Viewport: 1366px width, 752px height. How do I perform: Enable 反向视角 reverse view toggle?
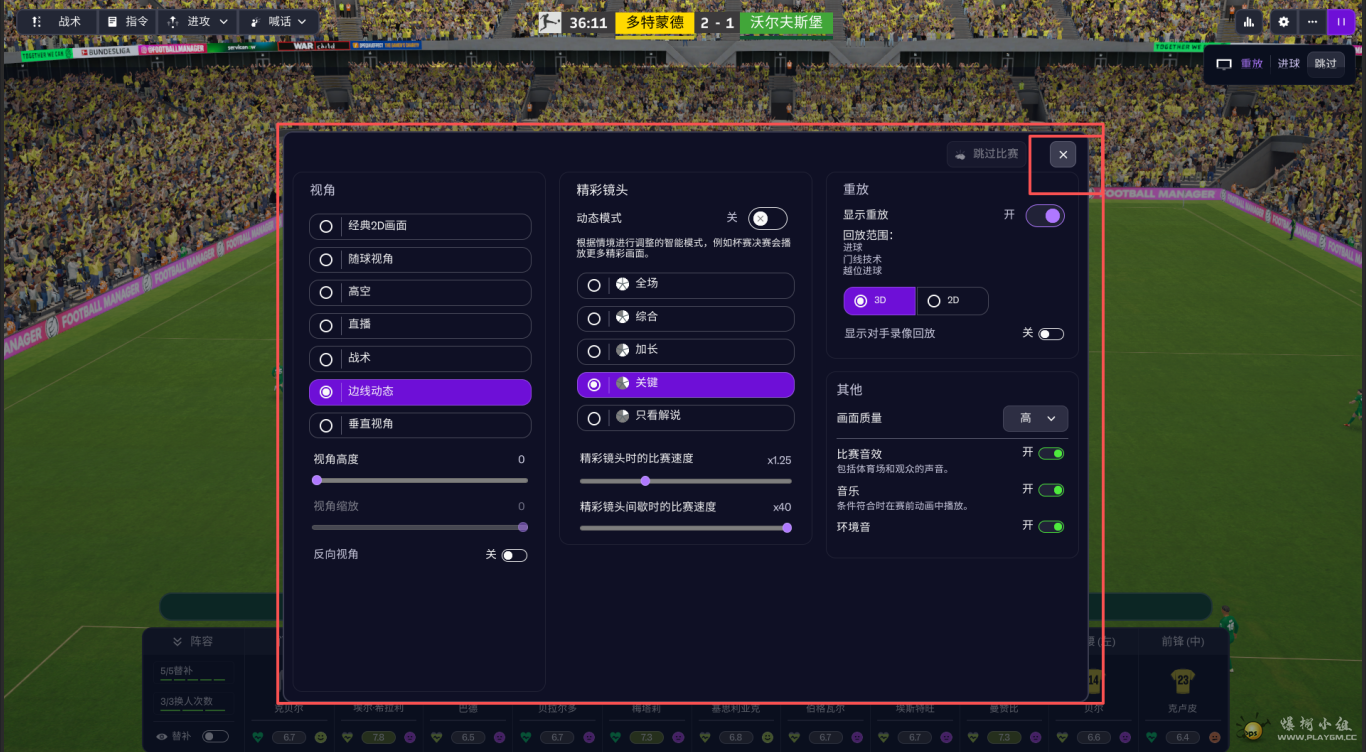click(514, 555)
